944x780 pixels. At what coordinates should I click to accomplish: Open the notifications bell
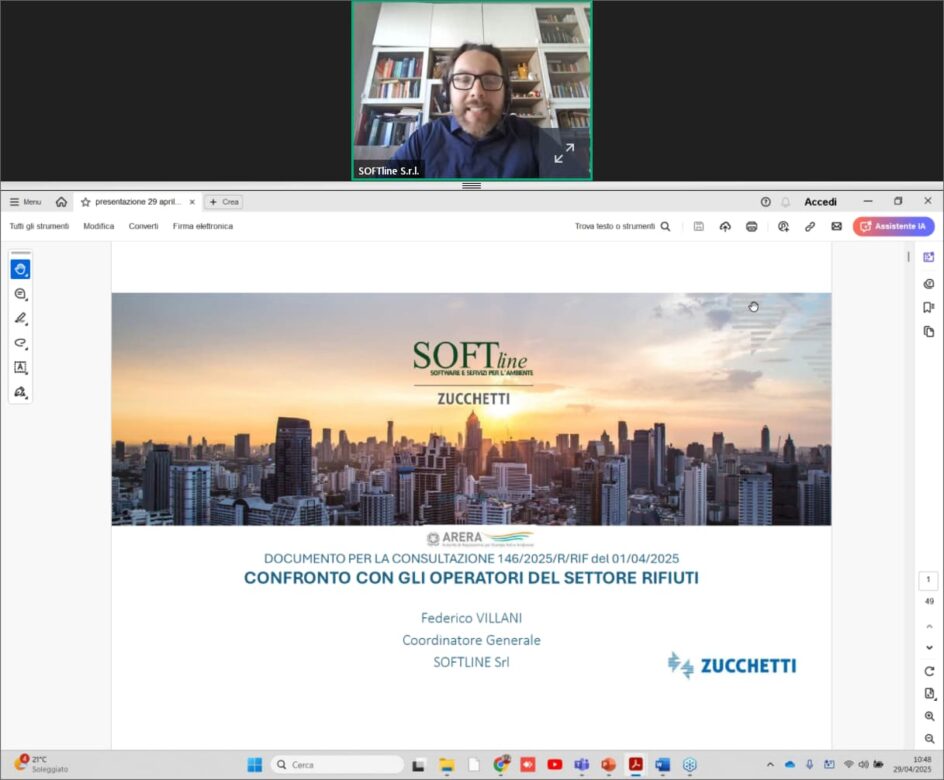click(785, 202)
